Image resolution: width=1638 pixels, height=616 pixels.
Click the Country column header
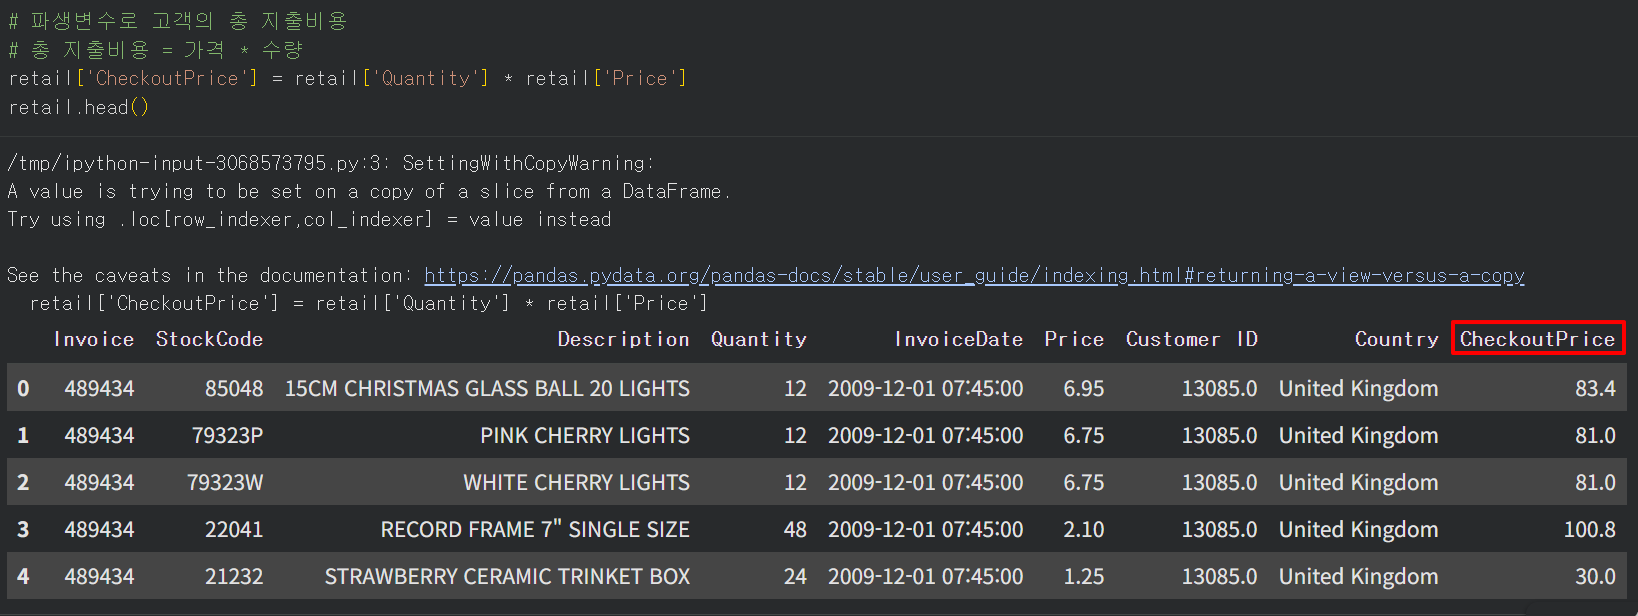tap(1396, 339)
